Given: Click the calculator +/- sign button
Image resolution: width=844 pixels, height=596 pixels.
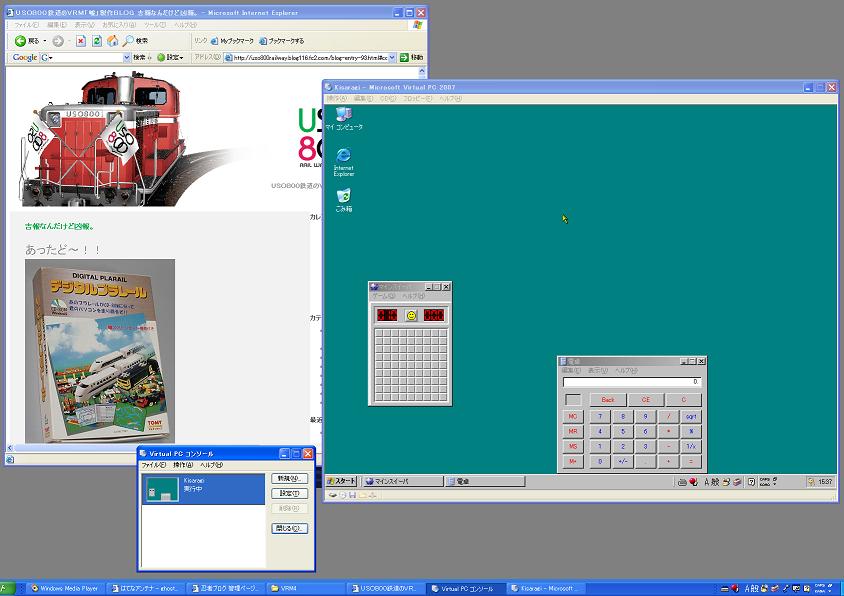Looking at the screenshot, I should (x=623, y=462).
